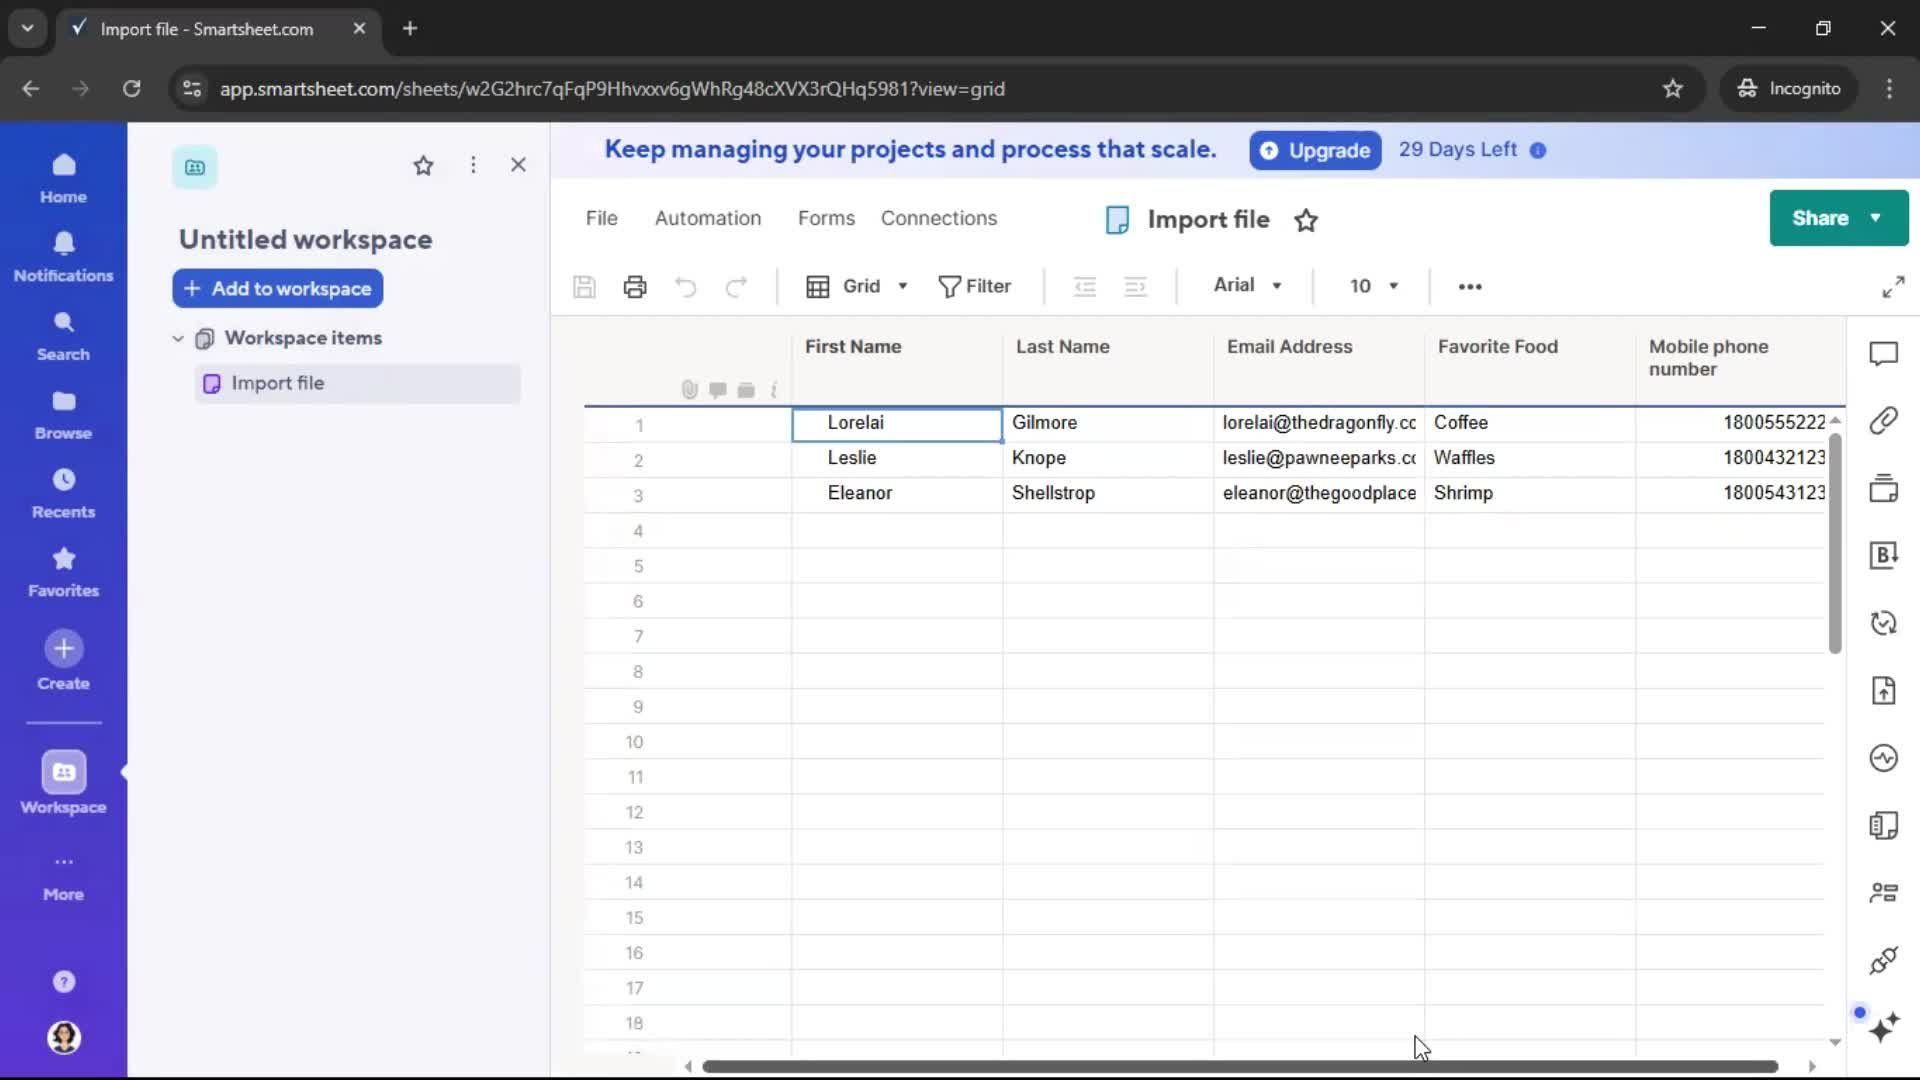Open the Update Requests panel
Viewport: 1920px width, 1080px height.
[1884, 623]
